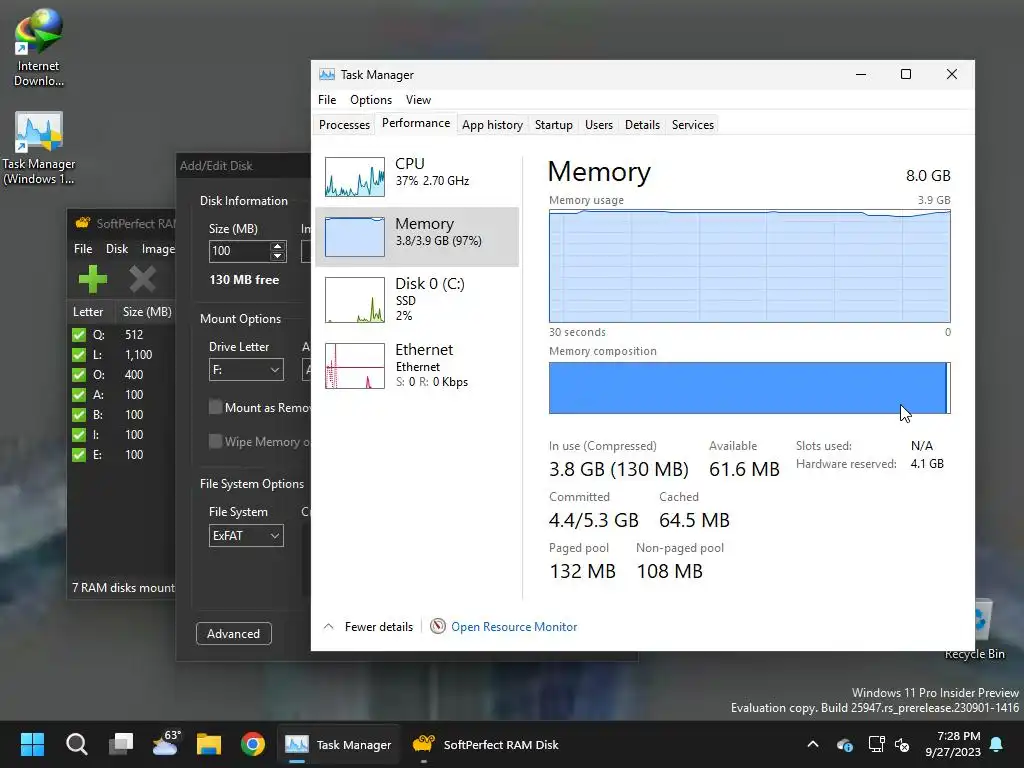The height and width of the screenshot is (768, 1024).
Task: Switch to the Users tab
Action: click(x=599, y=125)
